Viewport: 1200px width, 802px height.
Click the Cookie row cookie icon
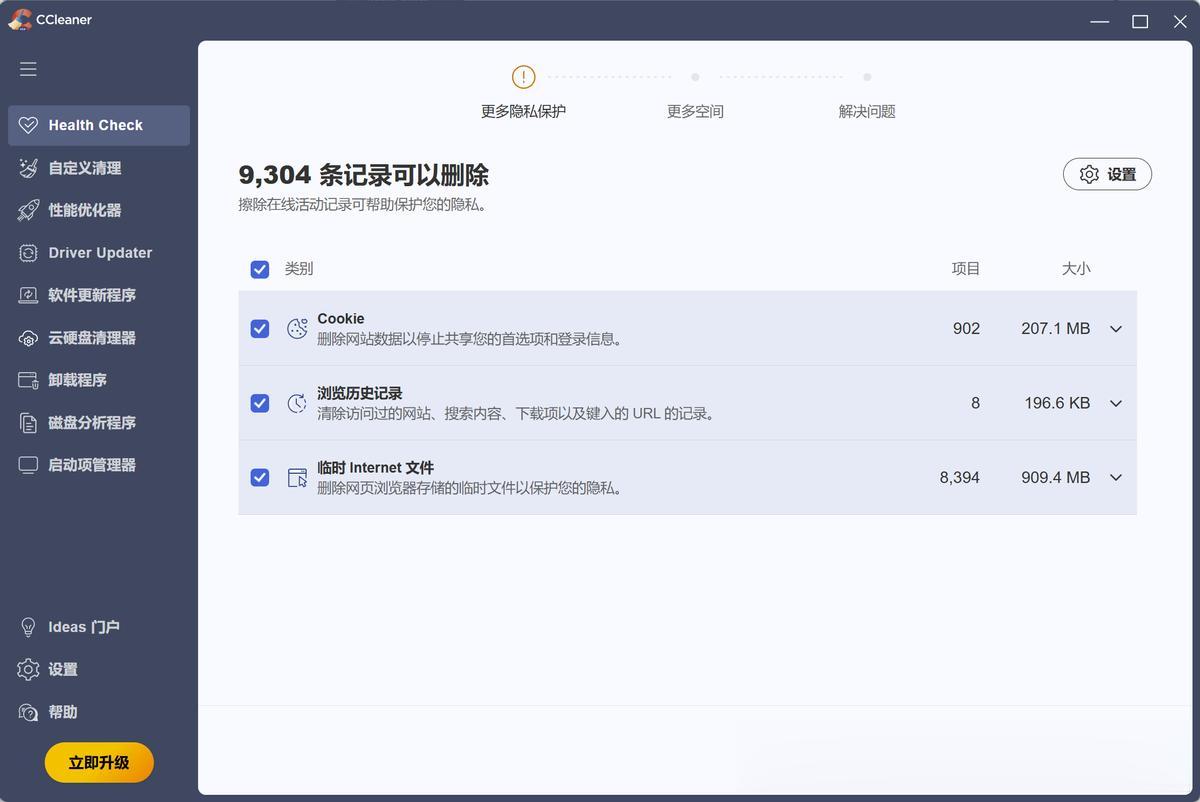(x=297, y=328)
